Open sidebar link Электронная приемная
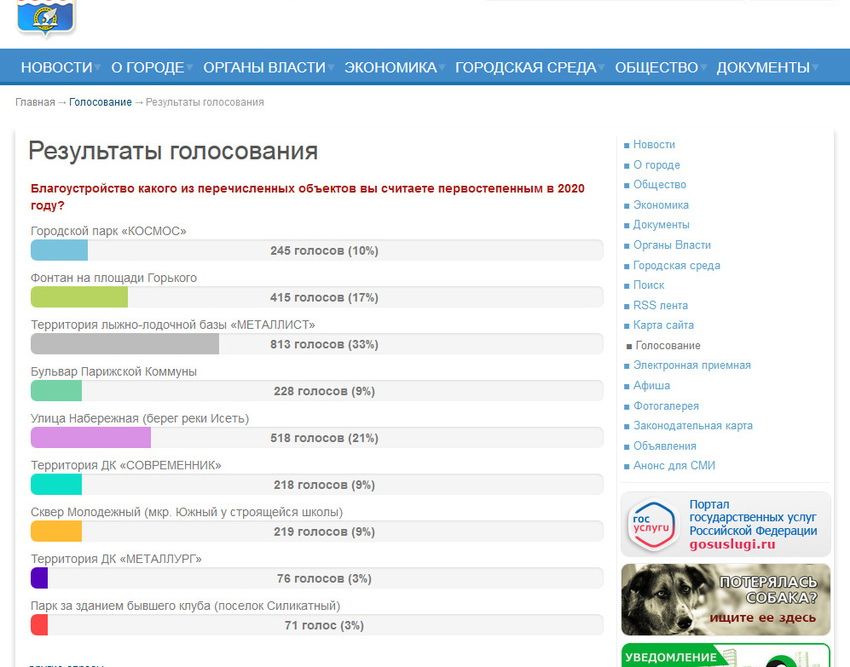This screenshot has height=667, width=850. pos(692,365)
